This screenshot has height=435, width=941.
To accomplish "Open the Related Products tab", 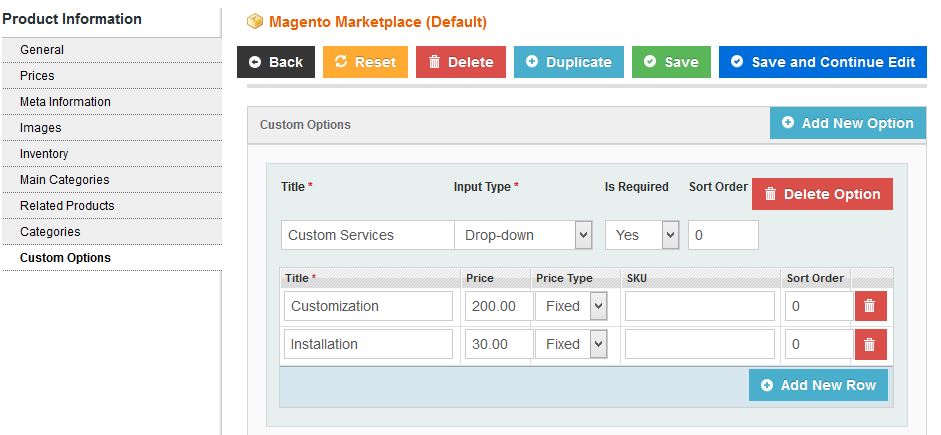I will (x=112, y=206).
